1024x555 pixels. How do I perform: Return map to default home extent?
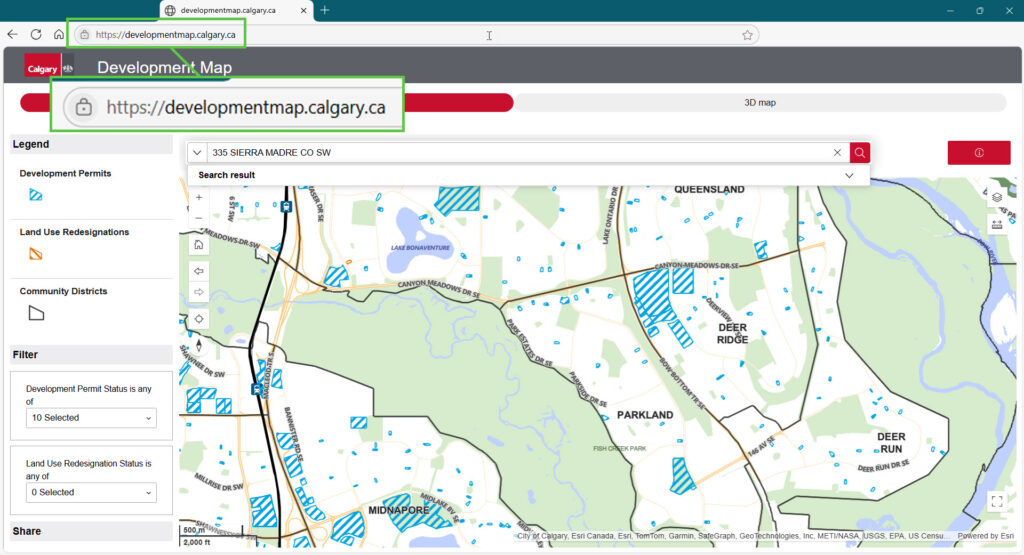pos(199,245)
